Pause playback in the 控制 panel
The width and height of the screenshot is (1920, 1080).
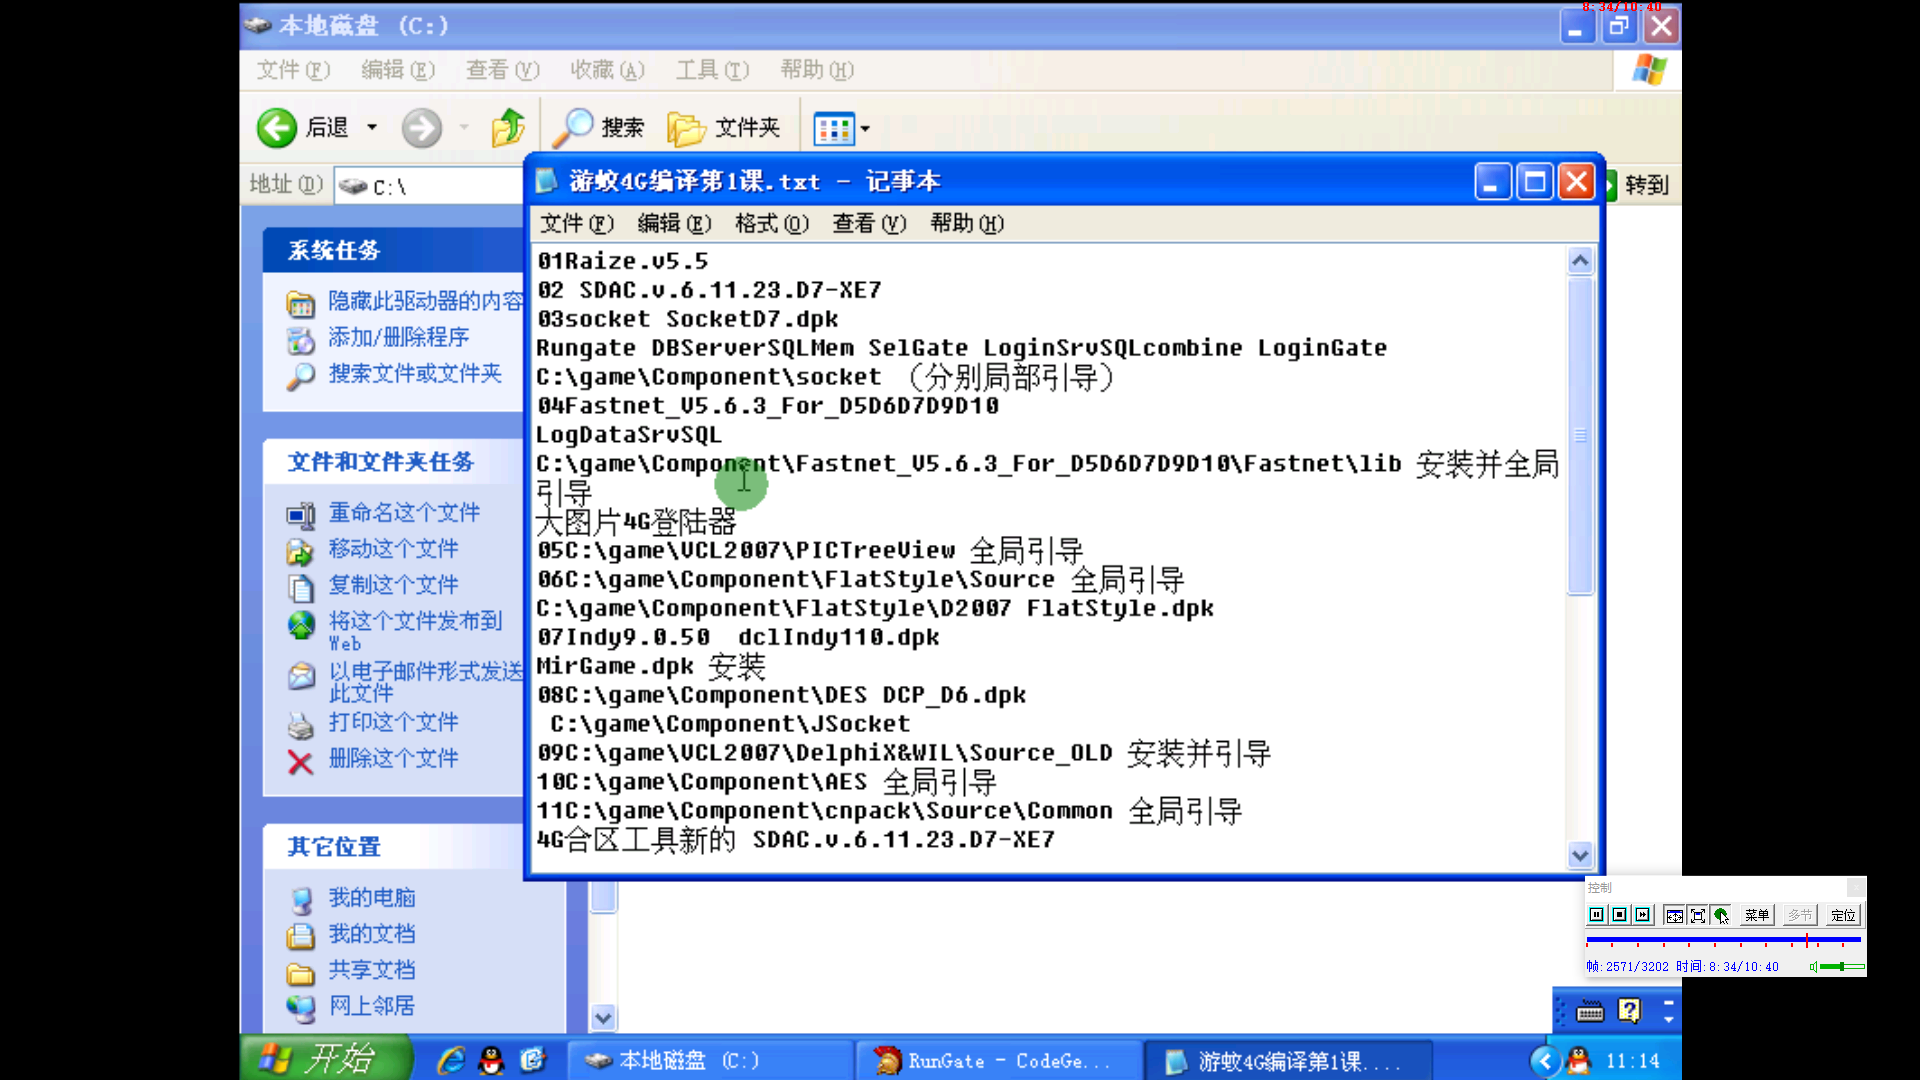pyautogui.click(x=1596, y=915)
